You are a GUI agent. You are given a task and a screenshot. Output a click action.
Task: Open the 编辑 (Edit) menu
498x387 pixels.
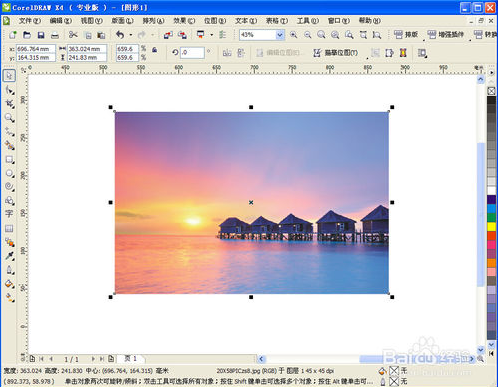tap(60, 21)
